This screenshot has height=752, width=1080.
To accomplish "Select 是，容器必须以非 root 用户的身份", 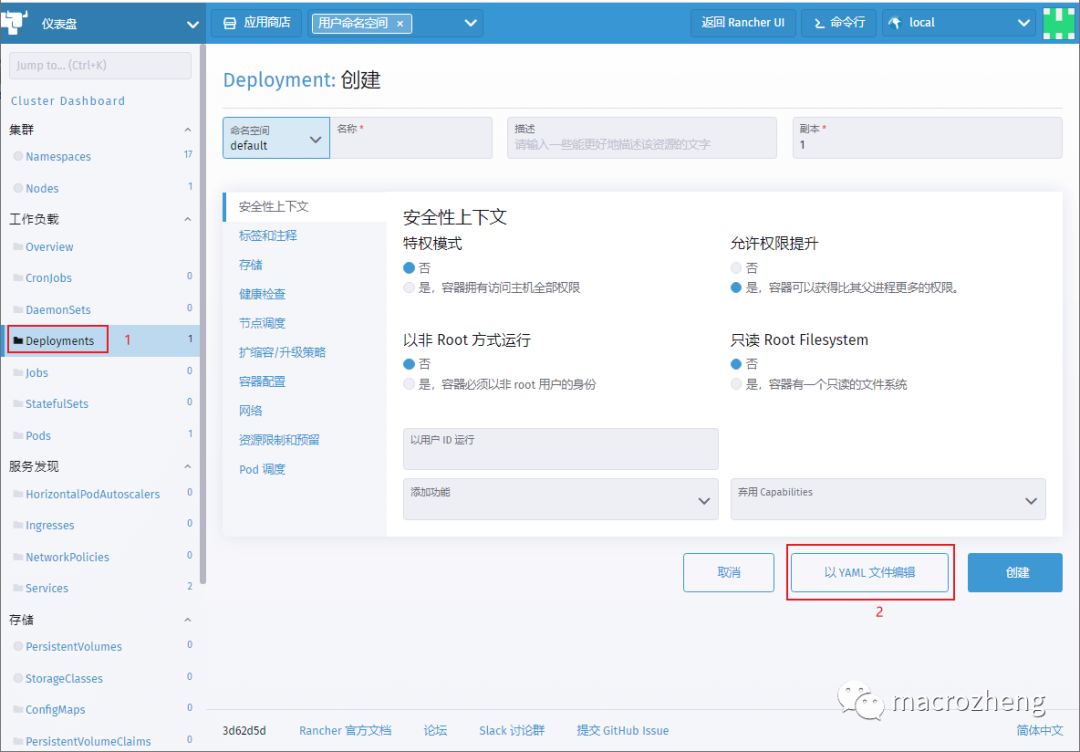I will pos(409,384).
